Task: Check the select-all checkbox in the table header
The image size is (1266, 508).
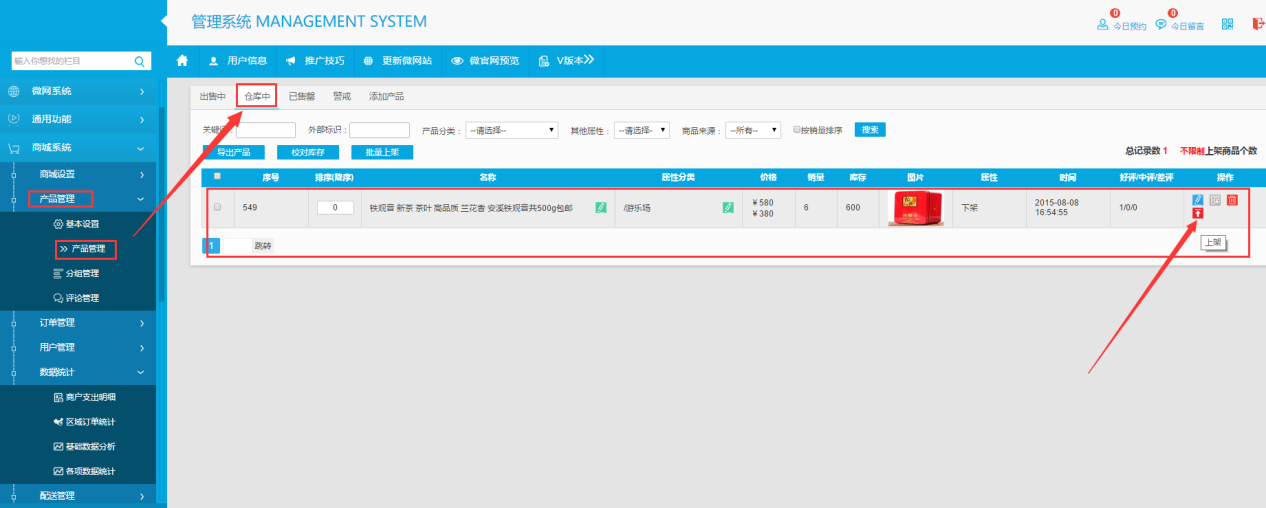Action: pyautogui.click(x=217, y=177)
